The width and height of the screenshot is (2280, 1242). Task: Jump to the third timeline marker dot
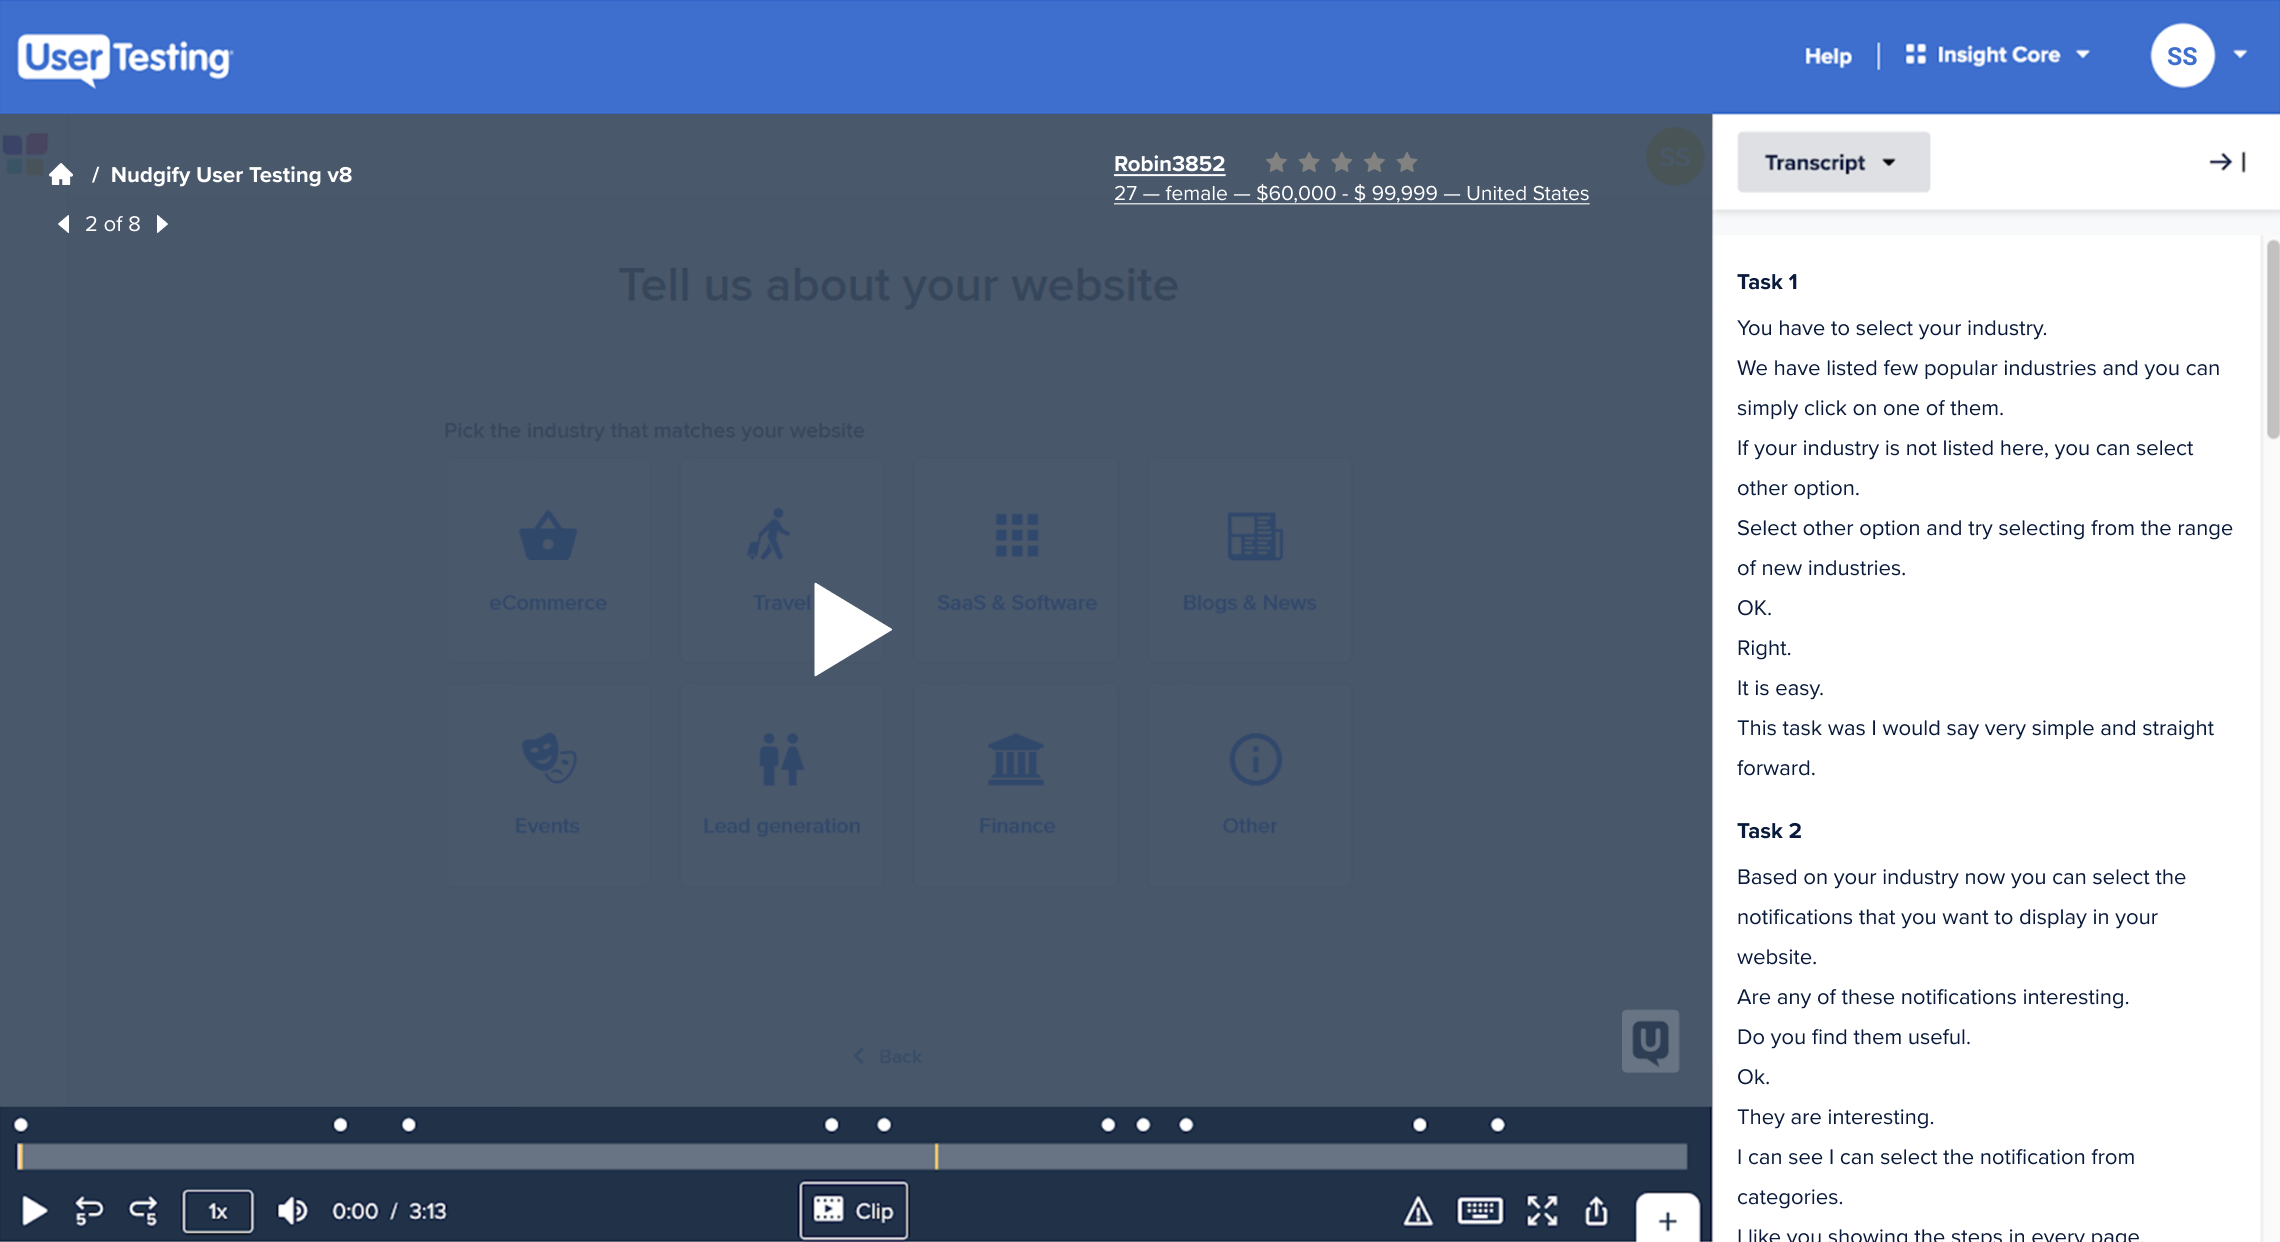(x=408, y=1125)
